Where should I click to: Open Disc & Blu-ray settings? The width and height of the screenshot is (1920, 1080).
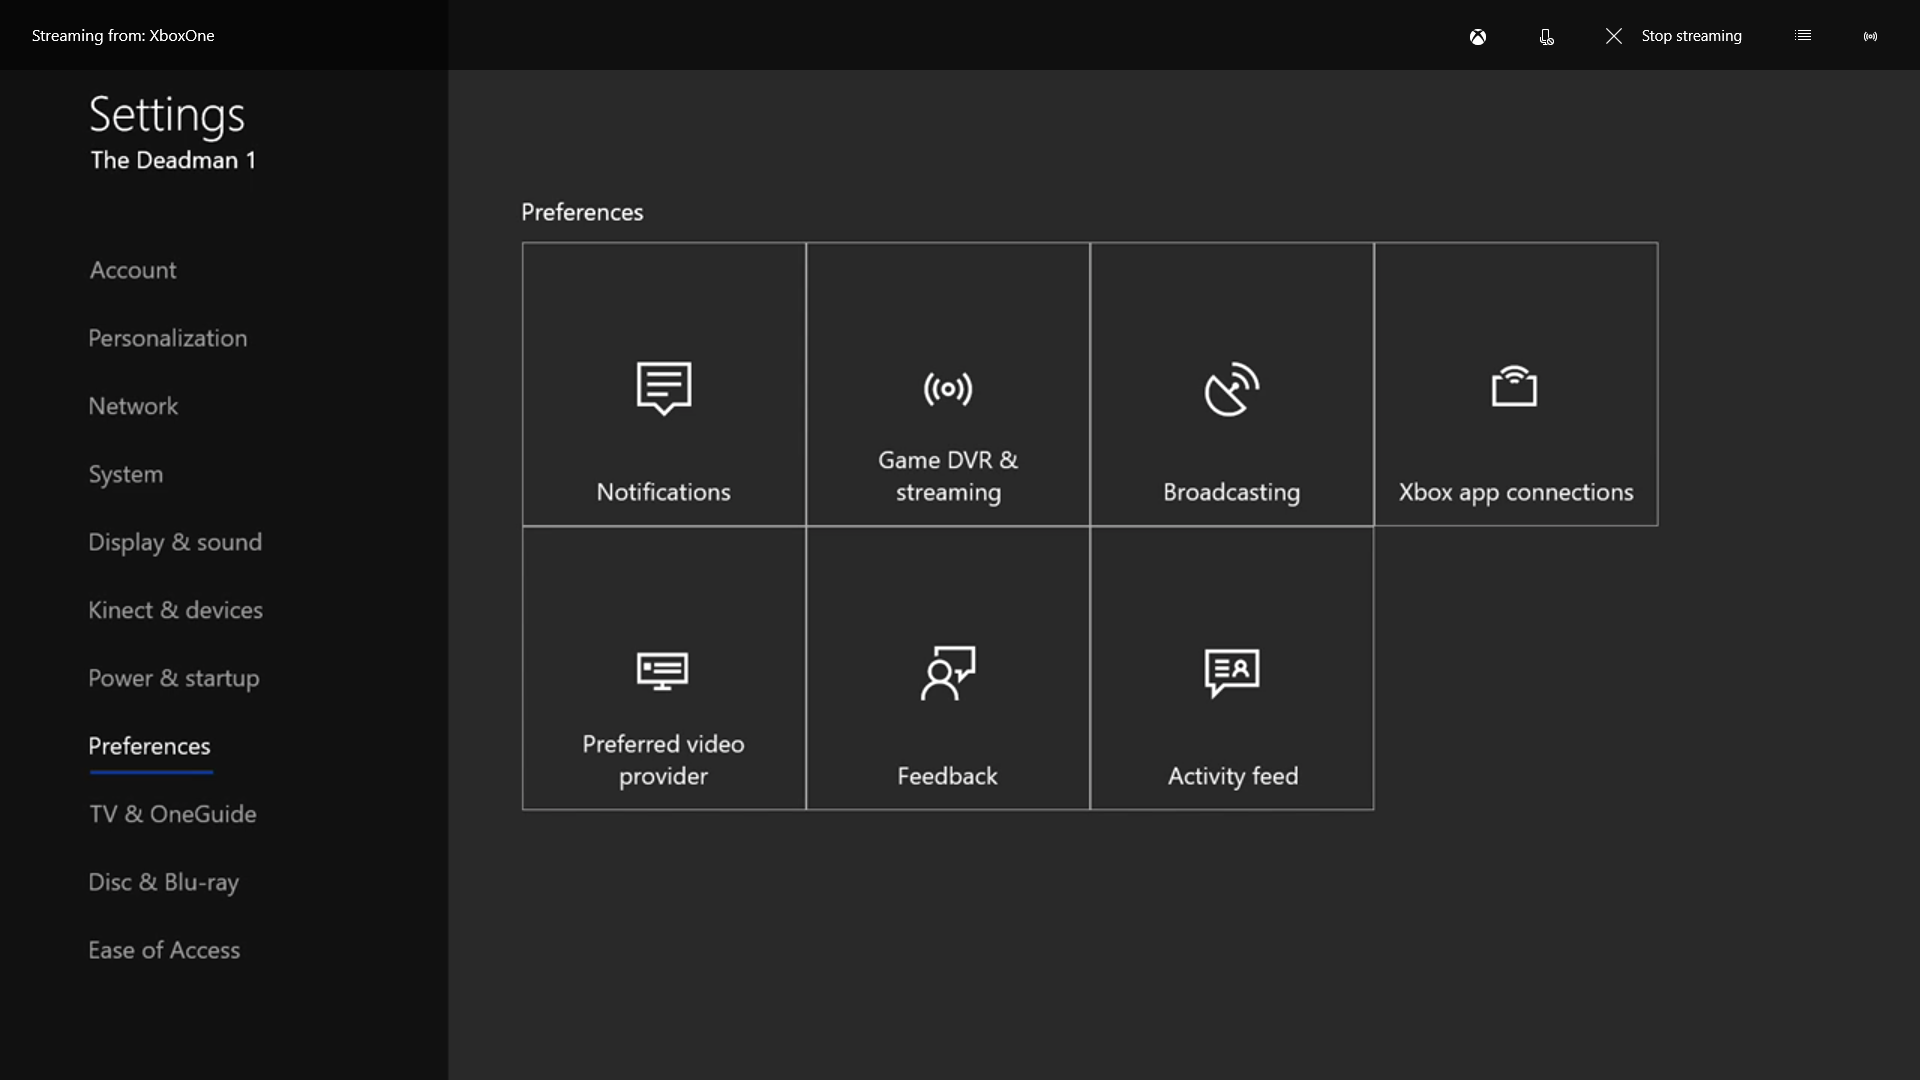164,882
